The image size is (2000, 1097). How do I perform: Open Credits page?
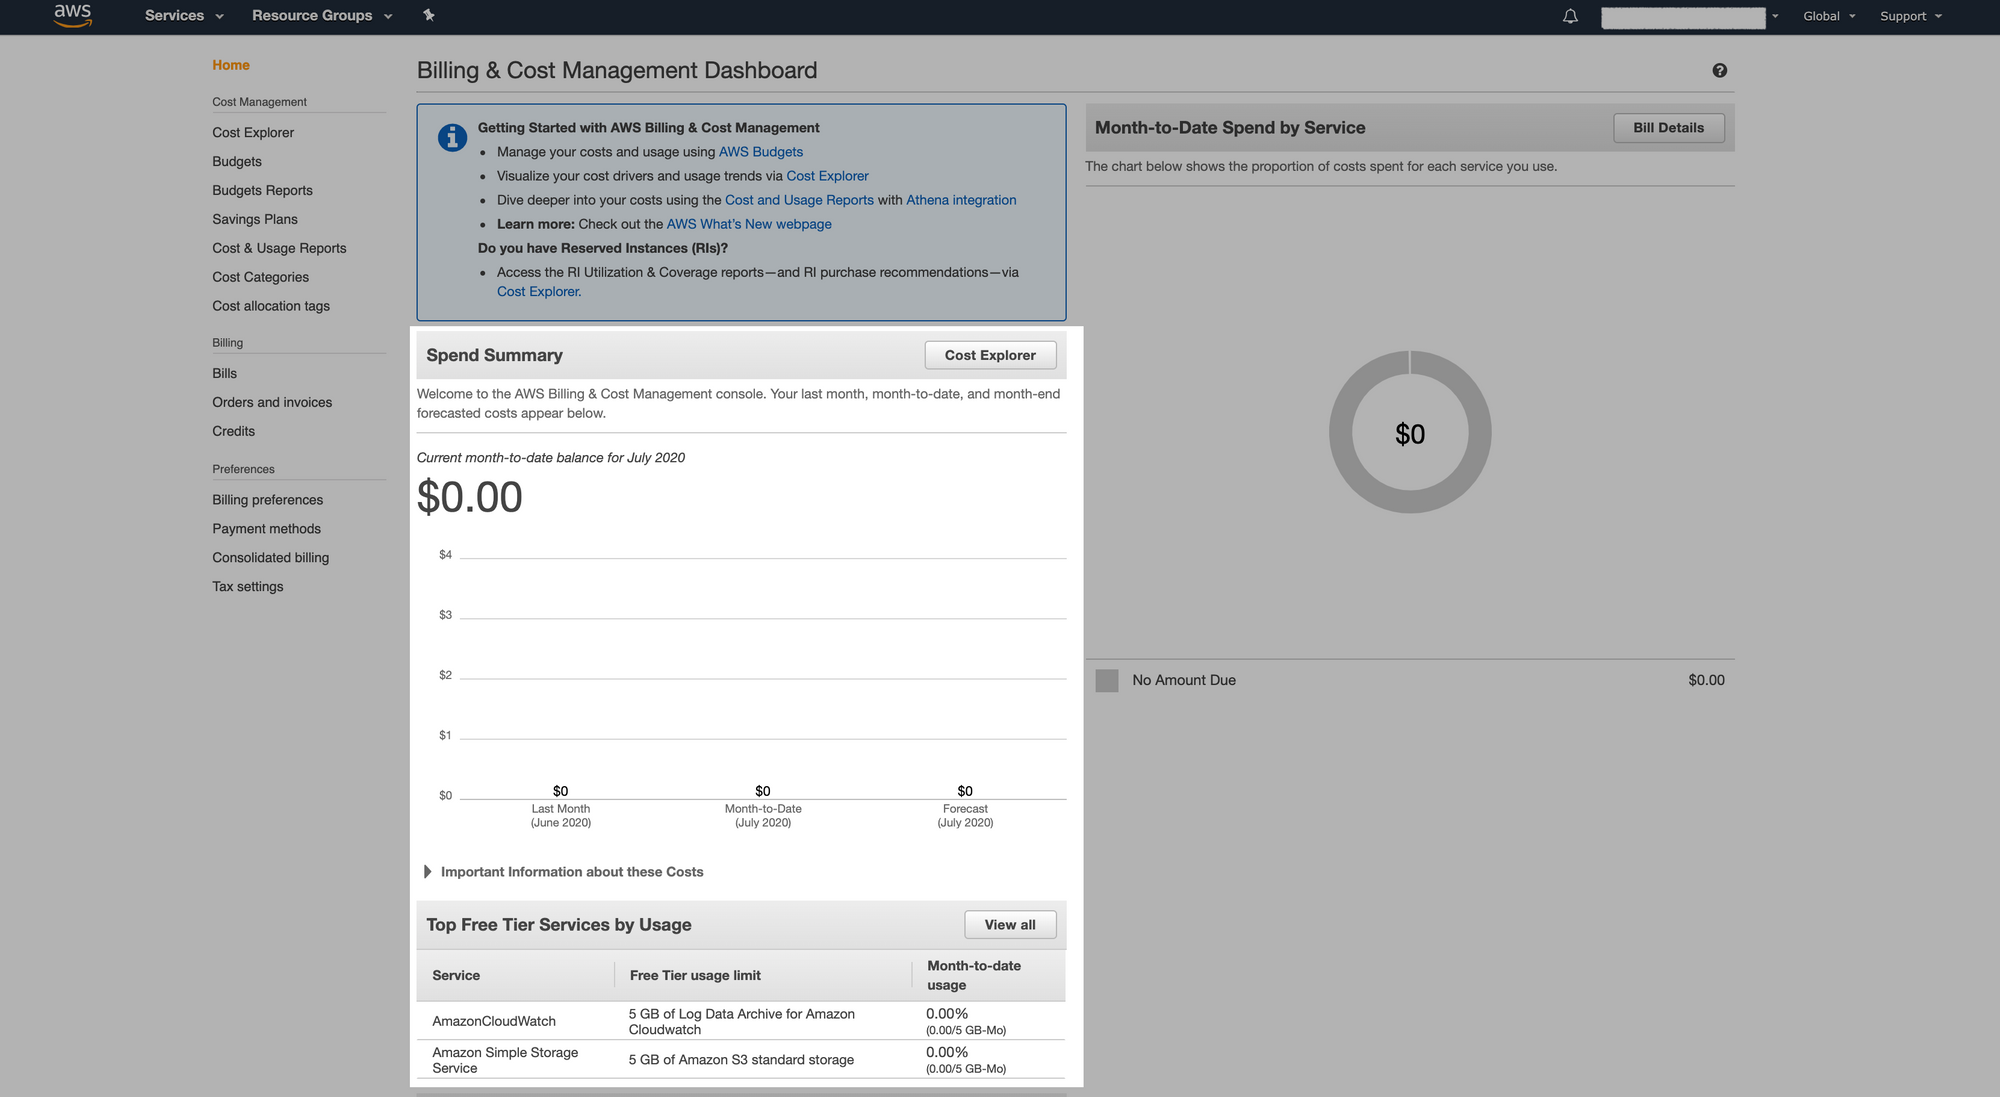coord(233,431)
